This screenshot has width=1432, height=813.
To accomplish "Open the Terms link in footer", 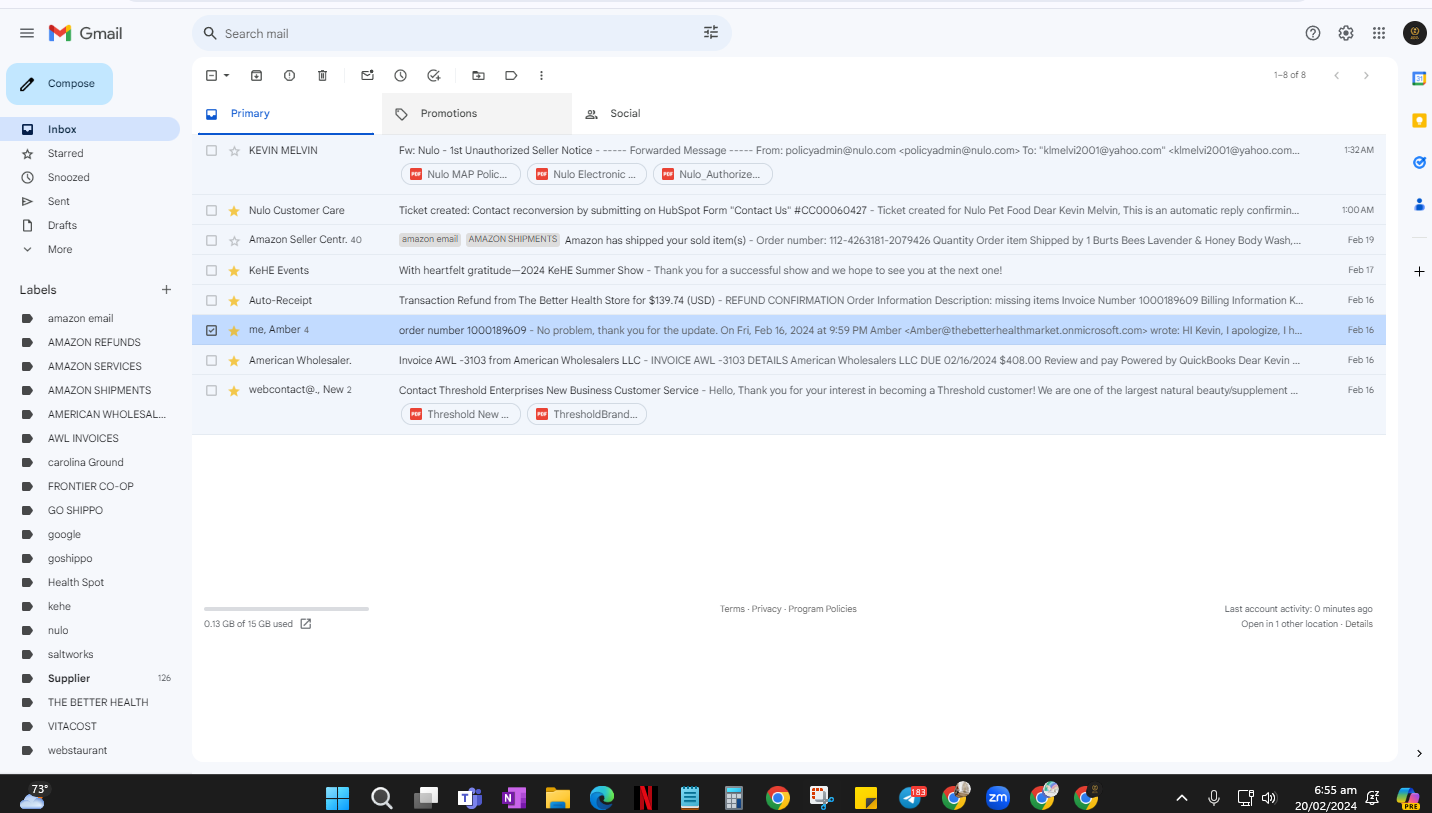I will tap(732, 609).
